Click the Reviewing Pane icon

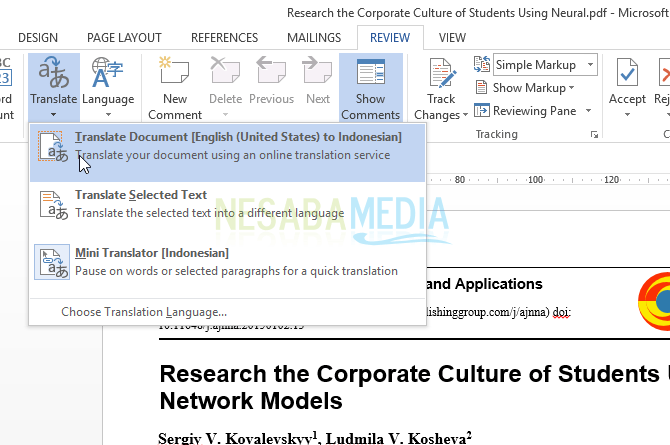pyautogui.click(x=482, y=111)
